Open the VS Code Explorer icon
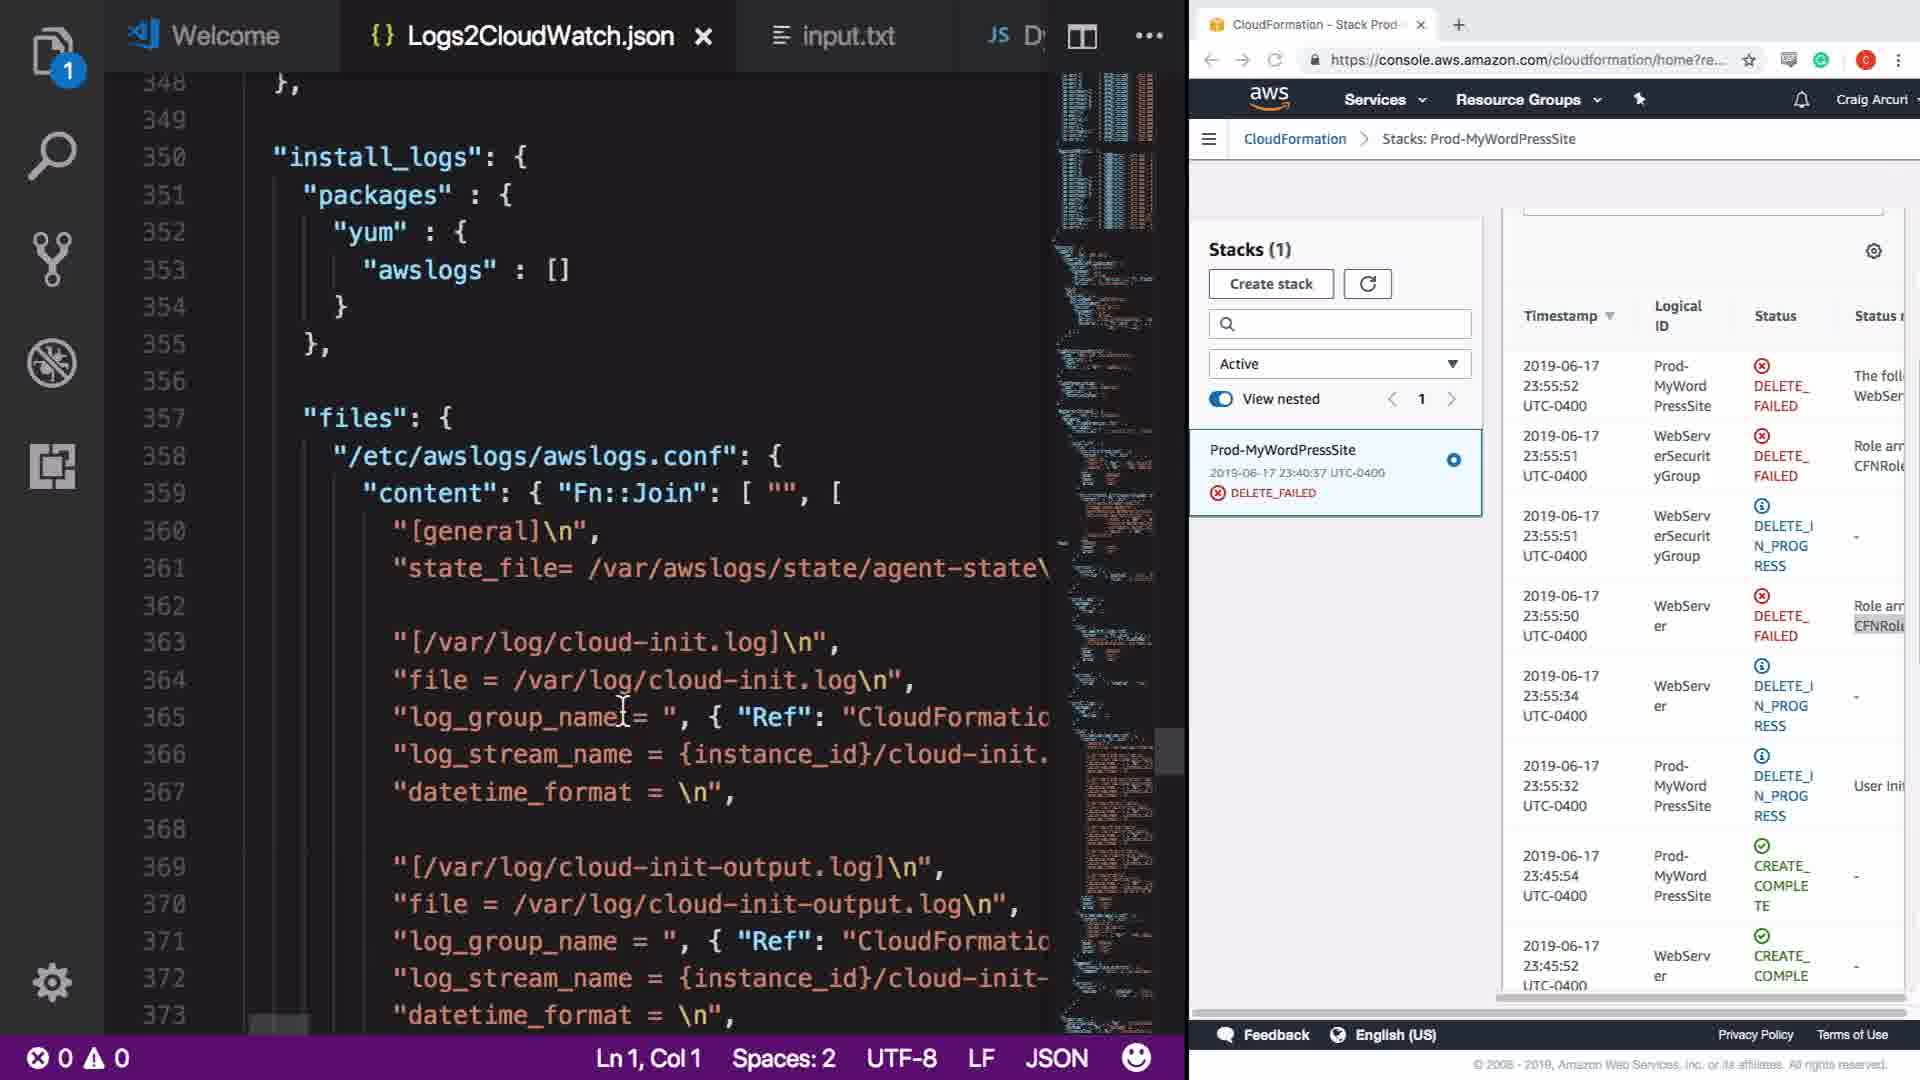Image resolution: width=1920 pixels, height=1080 pixels. [52, 52]
